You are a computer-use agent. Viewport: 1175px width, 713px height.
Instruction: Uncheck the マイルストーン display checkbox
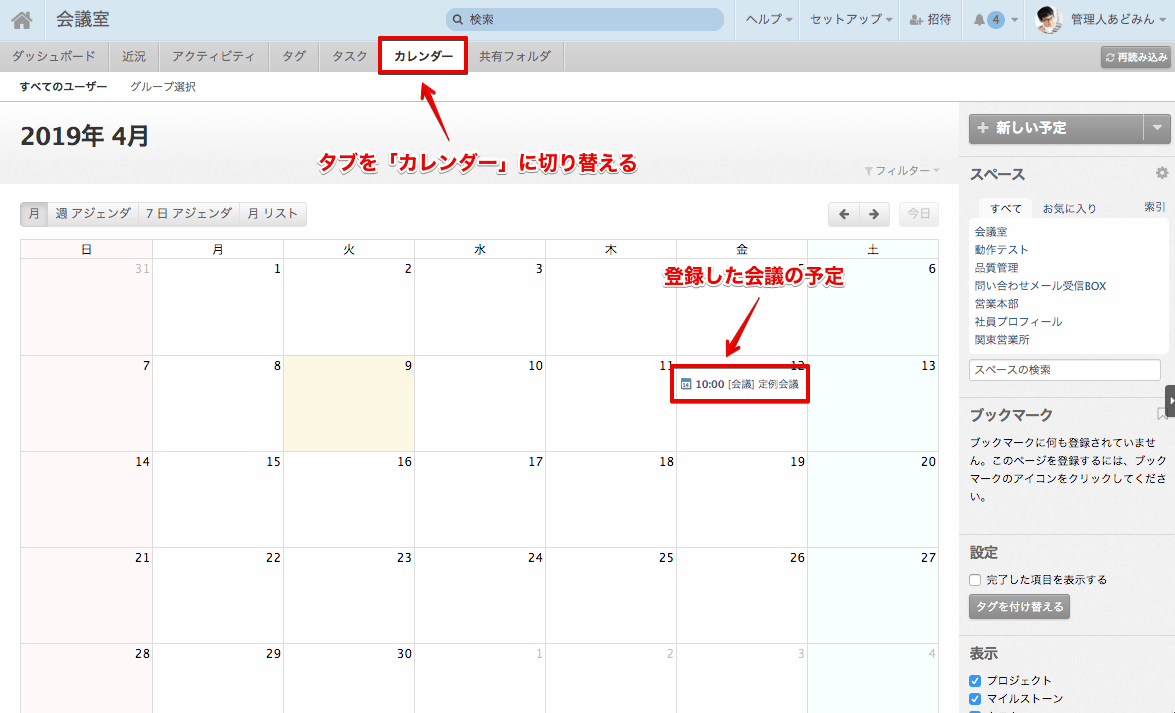point(975,699)
